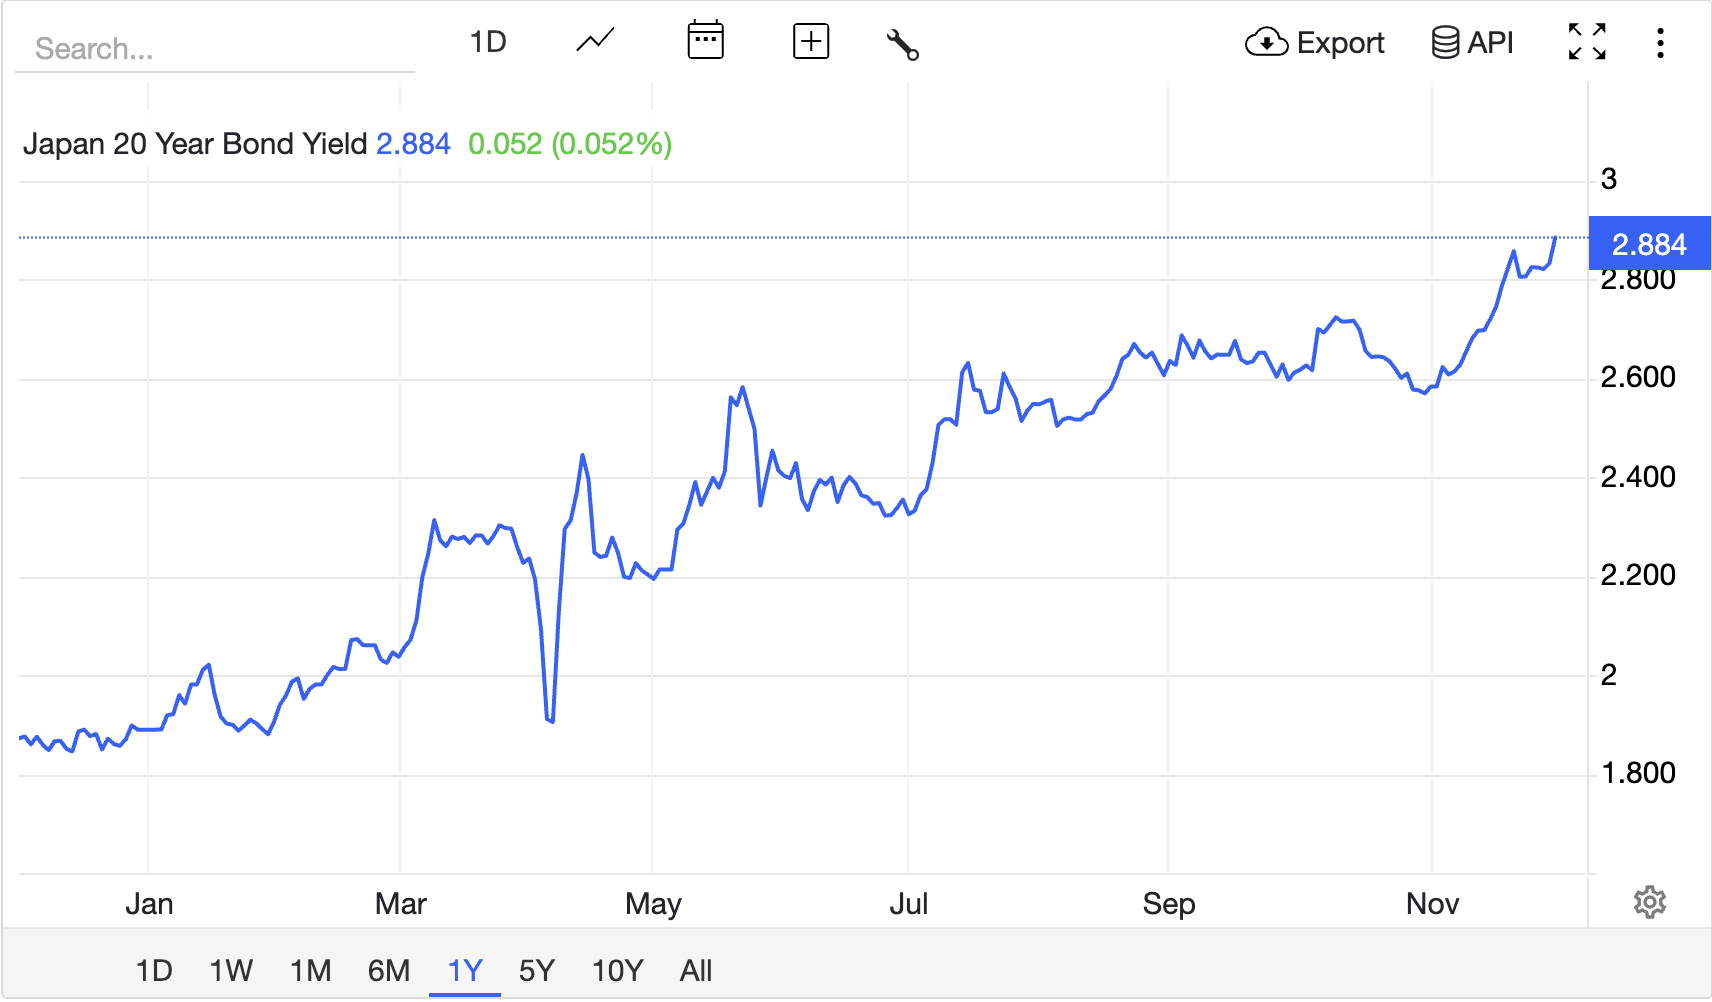
Task: Click the compare/add series plus icon
Action: pos(810,41)
